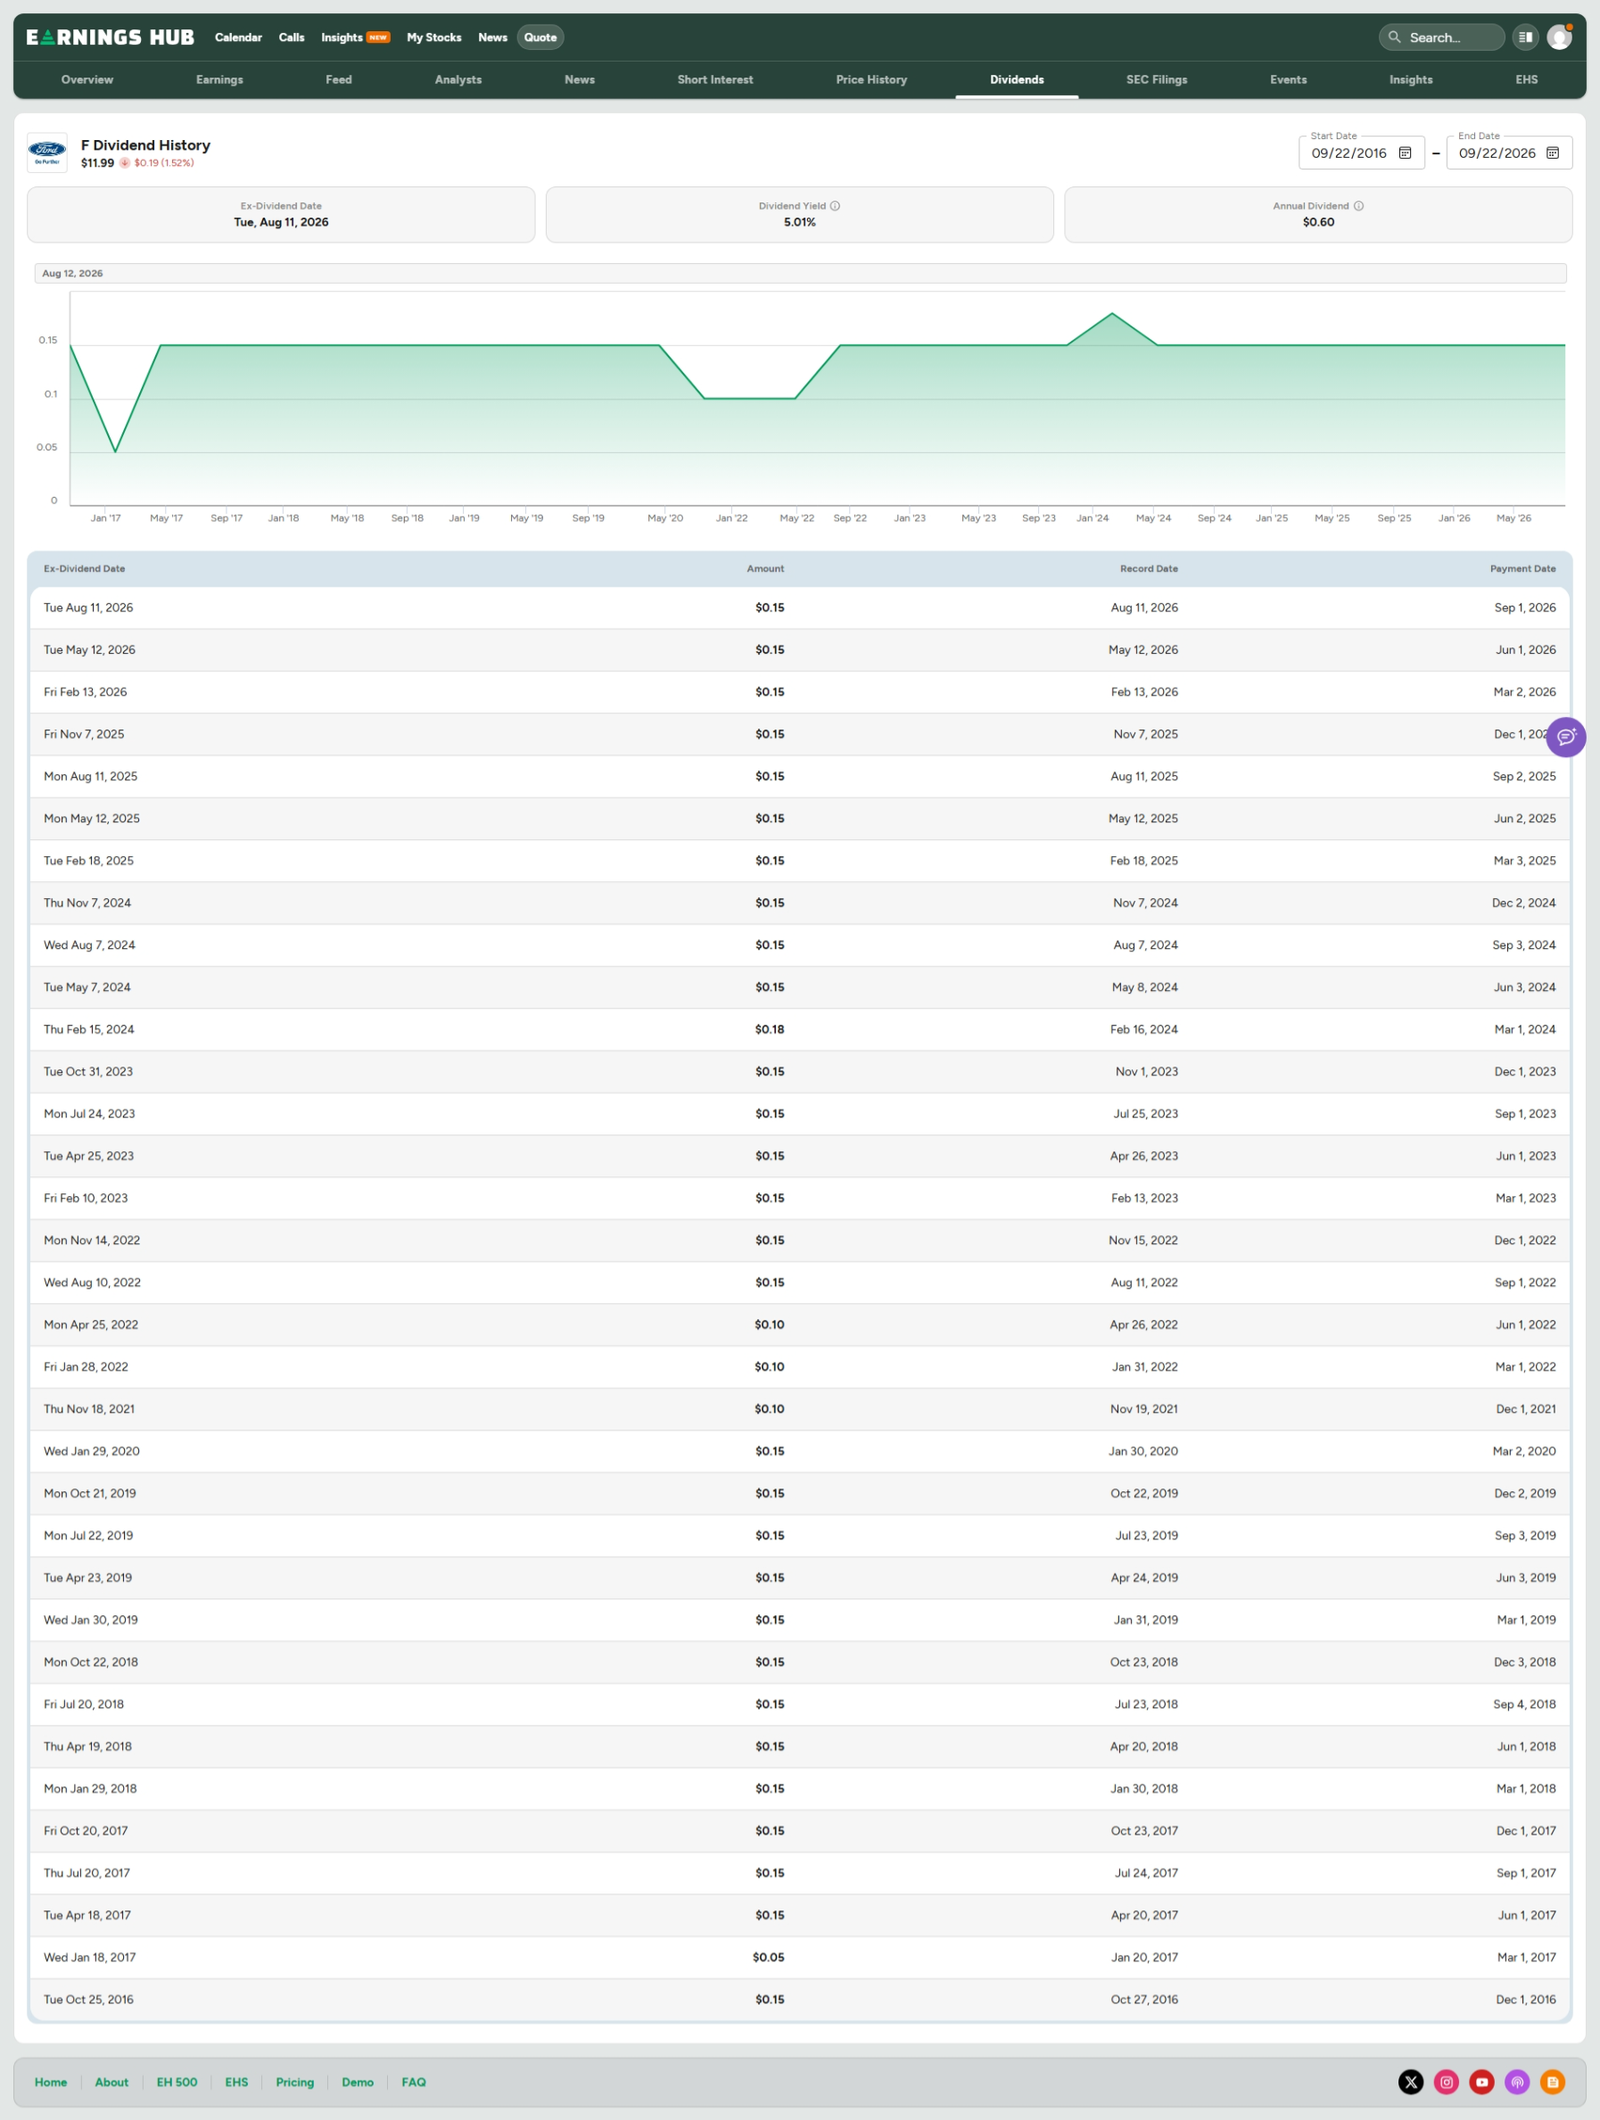Click the Jan '24 chart axis label

tap(1092, 518)
